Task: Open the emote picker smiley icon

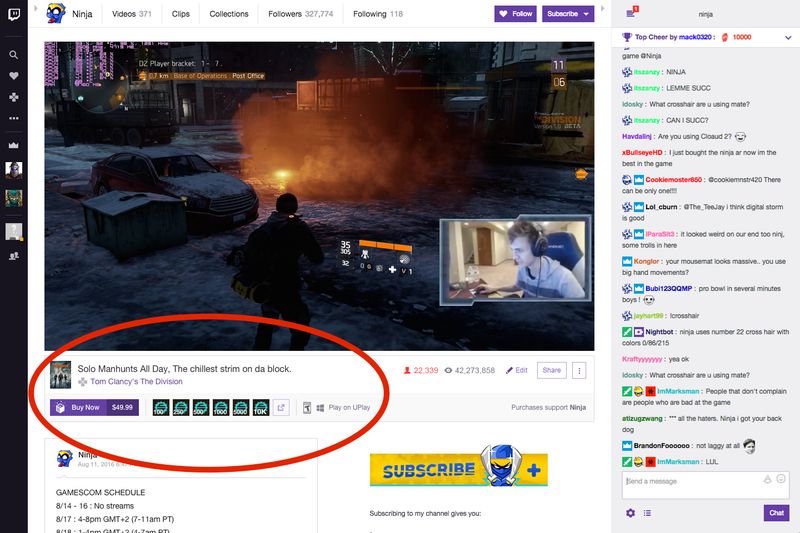Action: click(x=781, y=479)
